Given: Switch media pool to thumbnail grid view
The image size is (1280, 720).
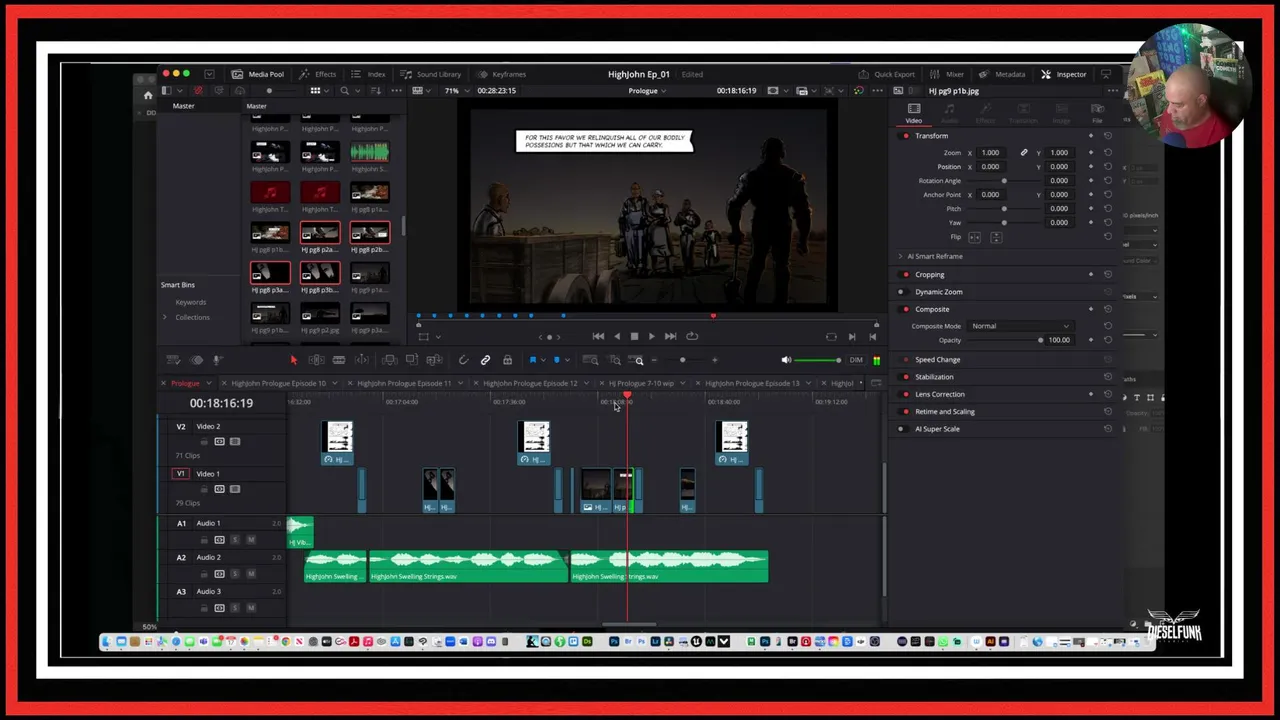Looking at the screenshot, I should click(x=315, y=91).
